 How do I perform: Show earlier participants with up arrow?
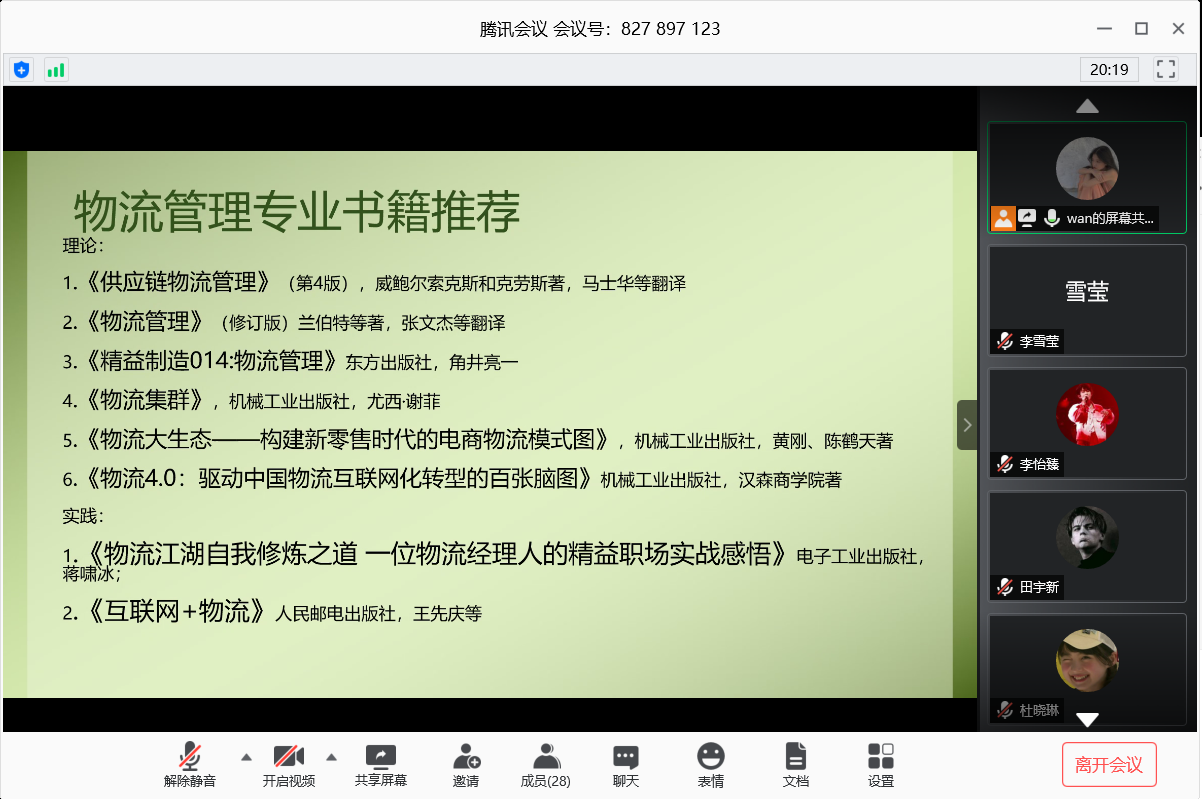point(1087,106)
